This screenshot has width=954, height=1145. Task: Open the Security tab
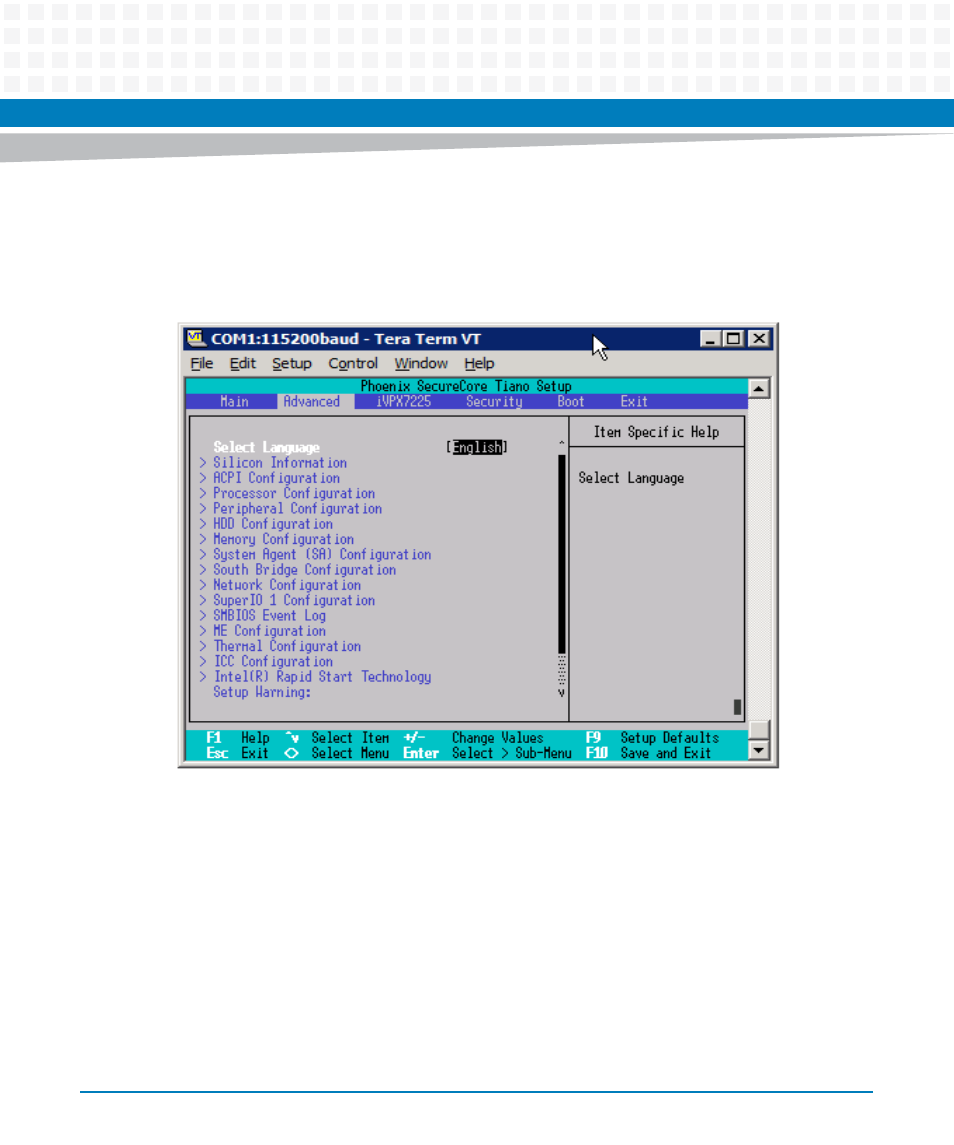tap(495, 402)
